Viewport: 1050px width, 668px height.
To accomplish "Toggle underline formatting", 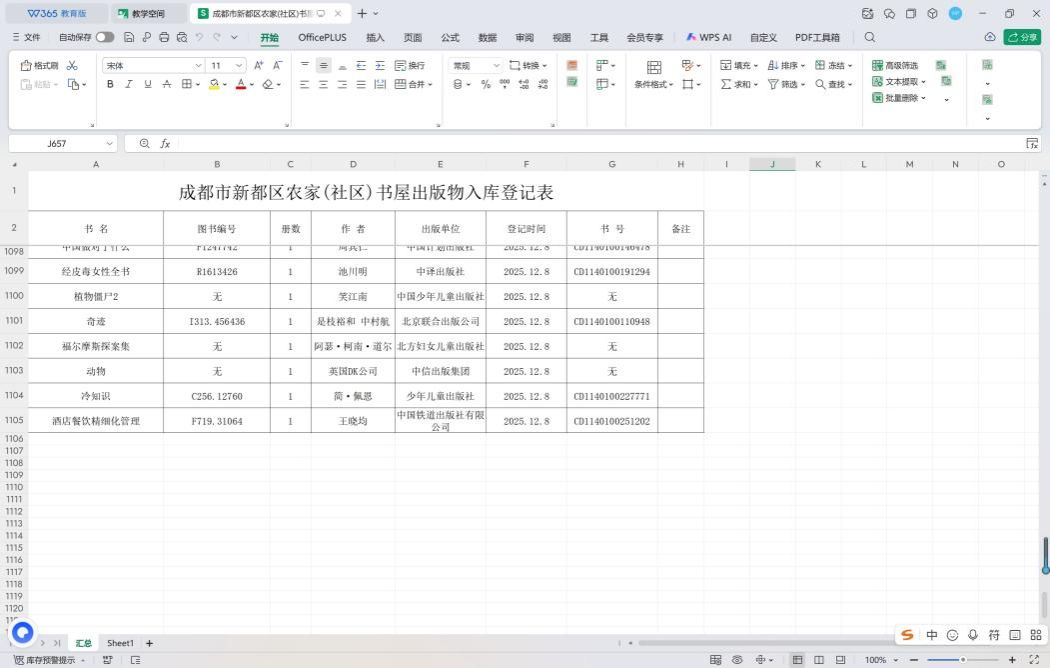I will 148,85.
